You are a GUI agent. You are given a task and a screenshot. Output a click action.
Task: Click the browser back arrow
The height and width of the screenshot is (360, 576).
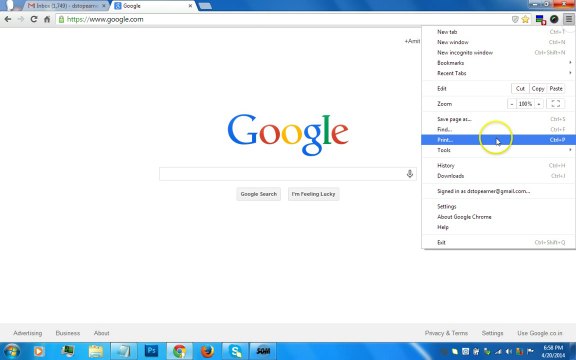8,19
